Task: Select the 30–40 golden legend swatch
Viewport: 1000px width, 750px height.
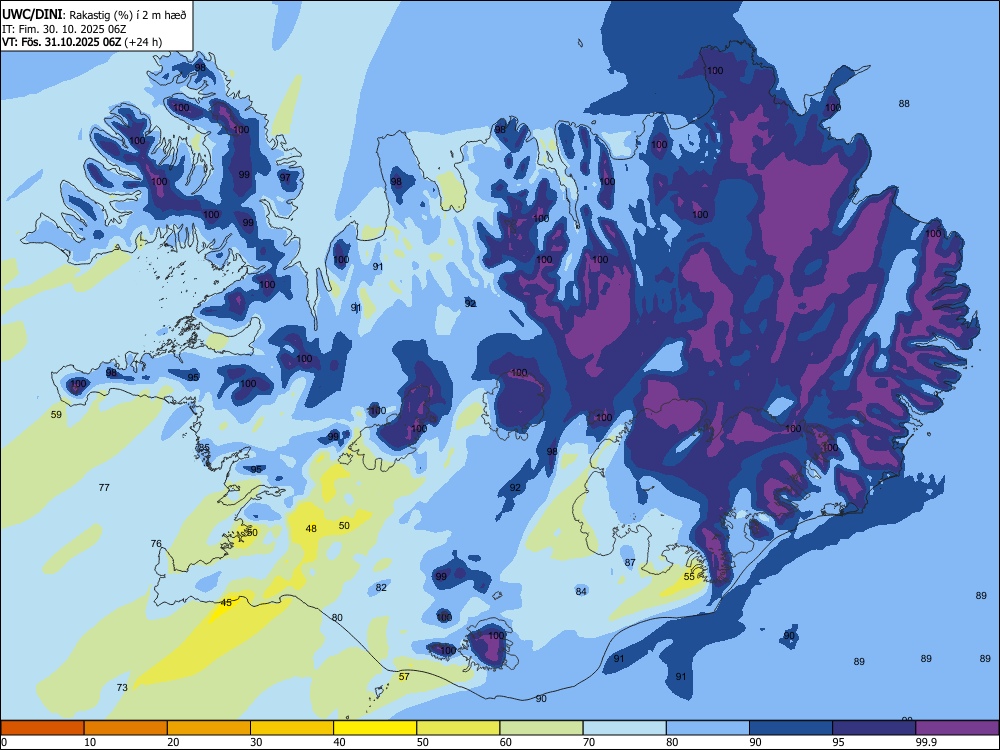Action: click(x=292, y=728)
